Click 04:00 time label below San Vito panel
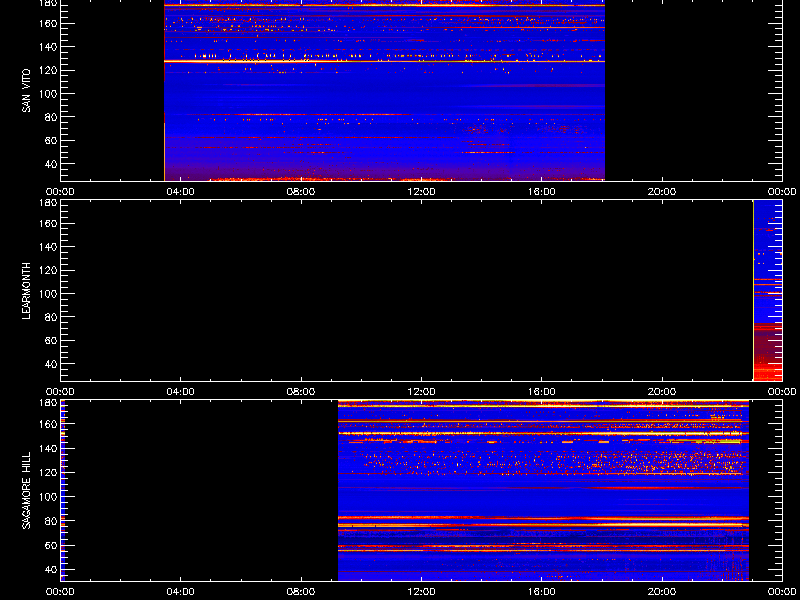This screenshot has width=800, height=600. 181,192
